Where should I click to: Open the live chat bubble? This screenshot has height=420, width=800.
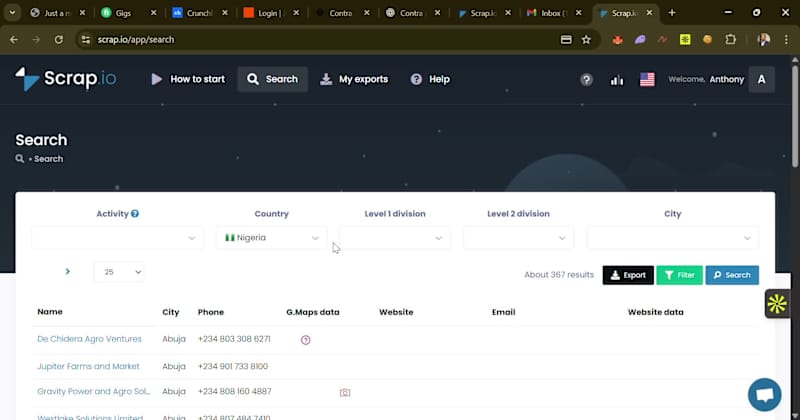(764, 394)
